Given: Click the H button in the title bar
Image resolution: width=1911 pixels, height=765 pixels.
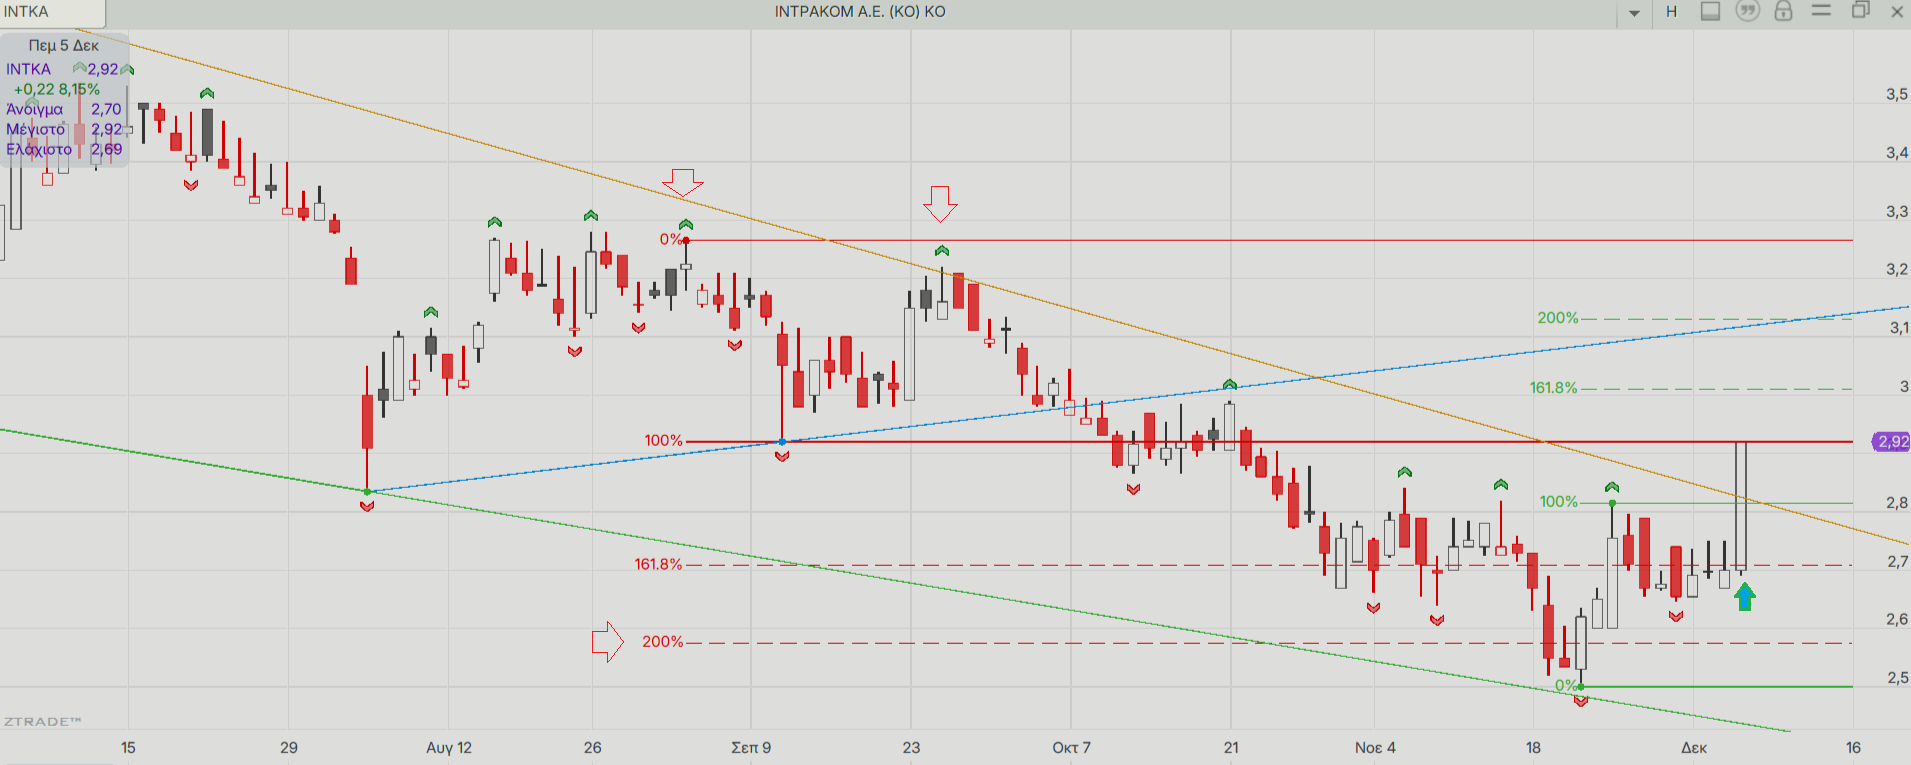Looking at the screenshot, I should 1671,12.
